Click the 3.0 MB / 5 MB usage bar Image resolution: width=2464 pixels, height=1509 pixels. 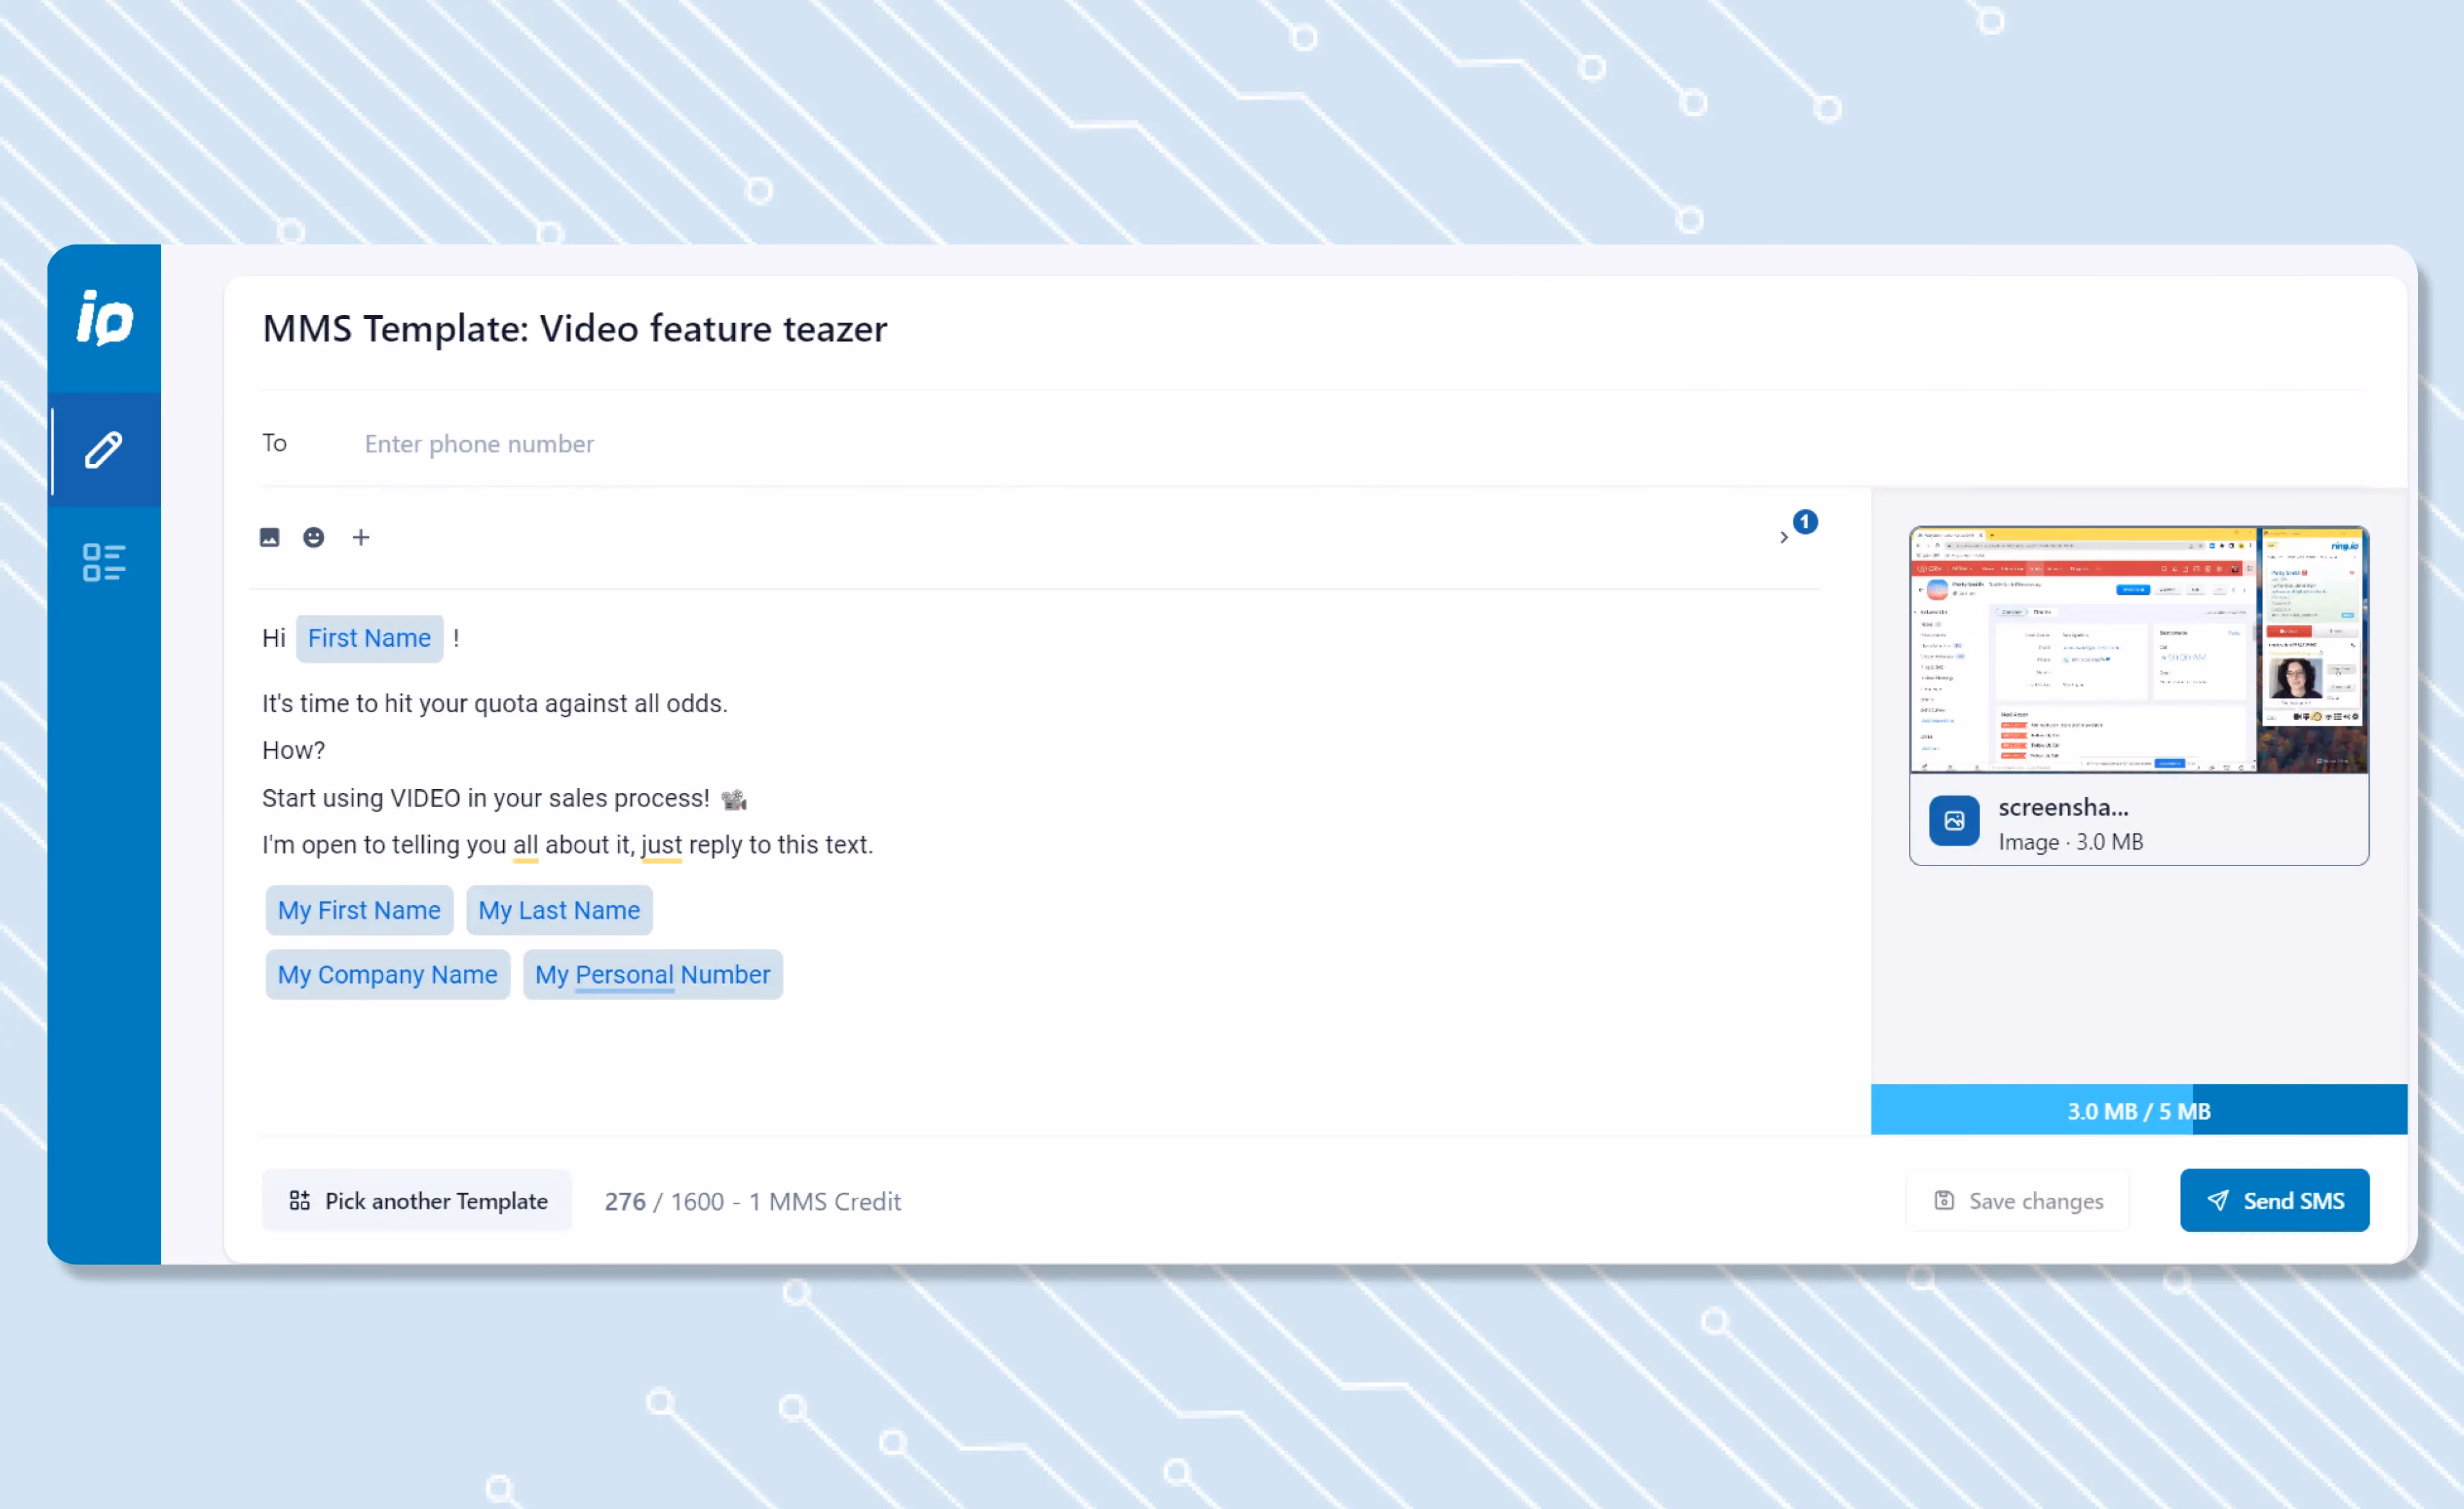point(2138,1110)
